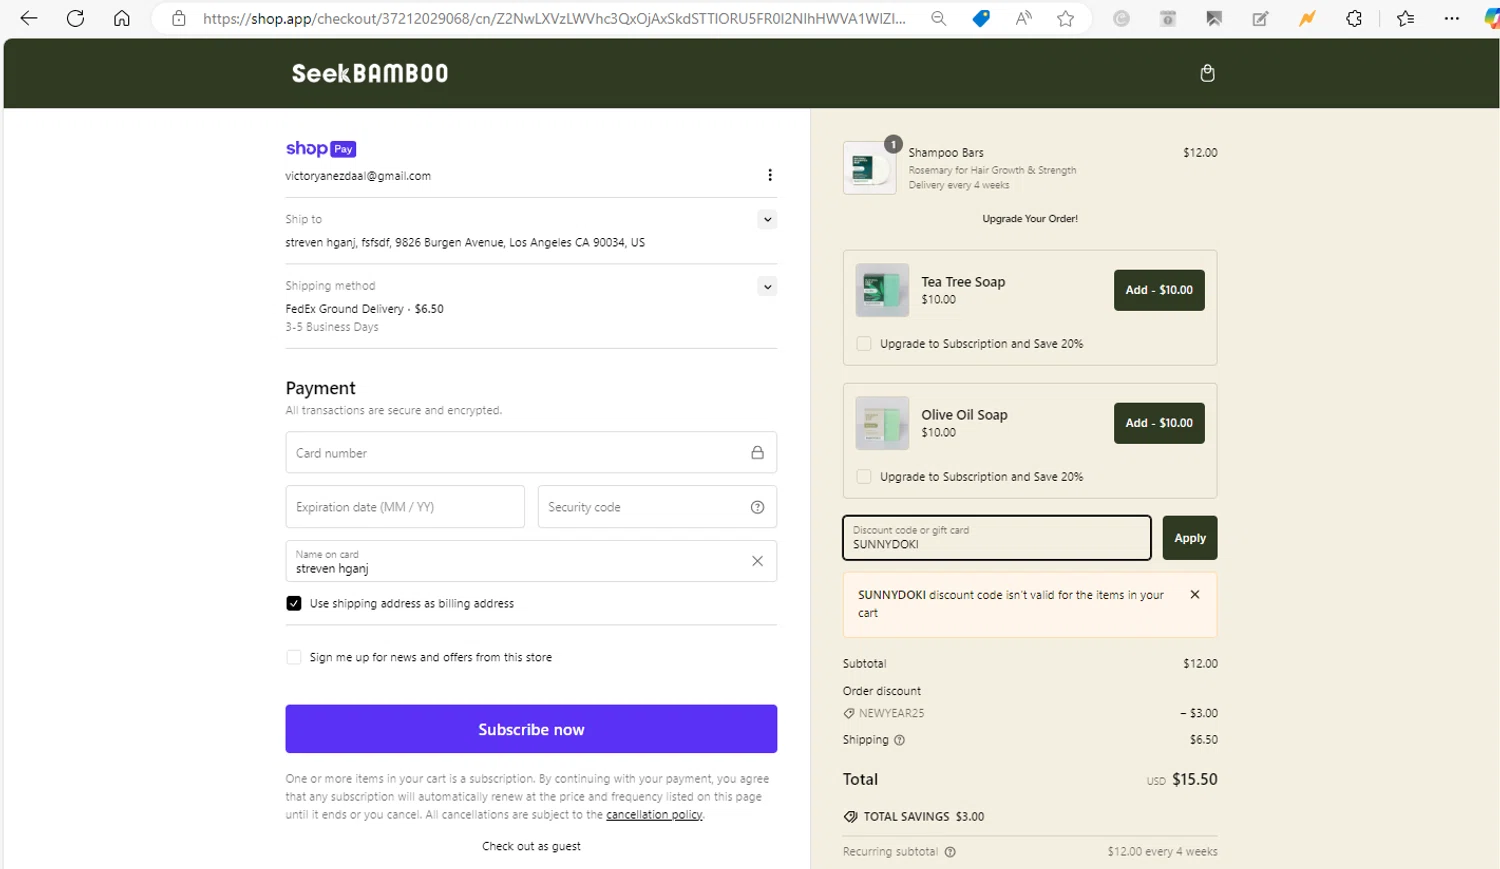
Task: Click the Tea Tree Soap thumbnail
Action: 882,290
